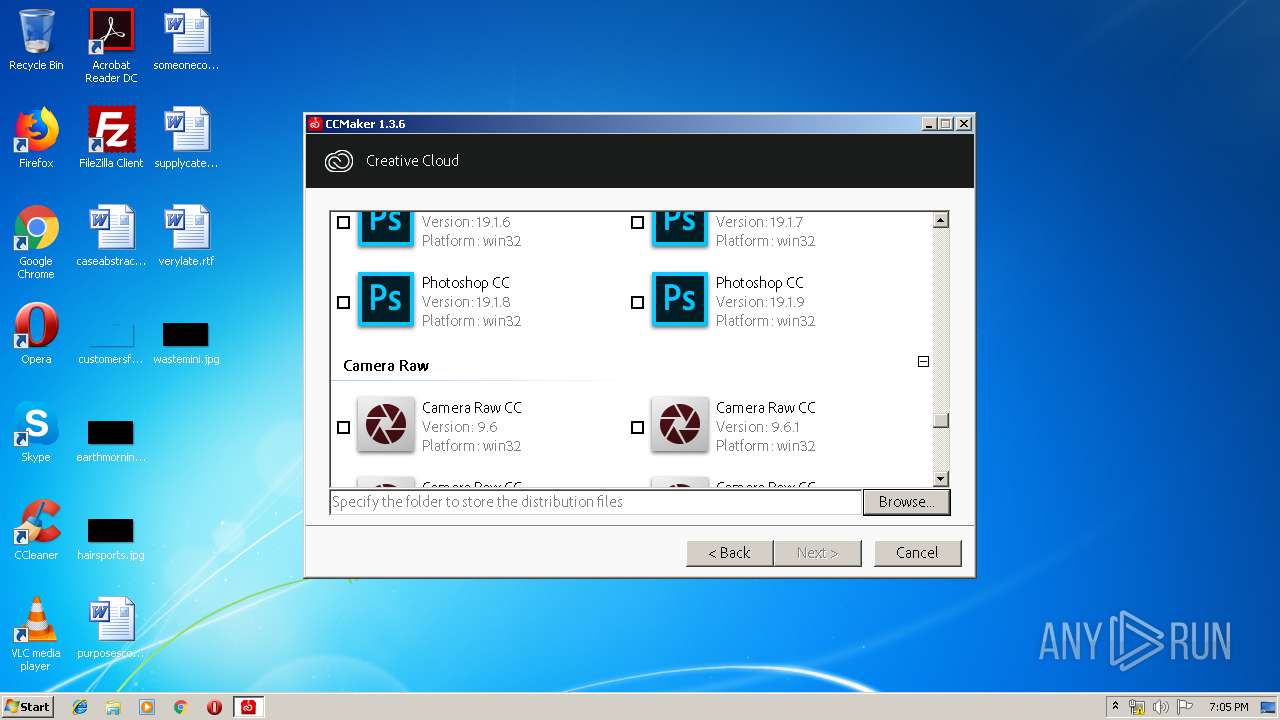Click the volume tray icon
Image resolution: width=1280 pixels, height=720 pixels.
tap(1160, 707)
